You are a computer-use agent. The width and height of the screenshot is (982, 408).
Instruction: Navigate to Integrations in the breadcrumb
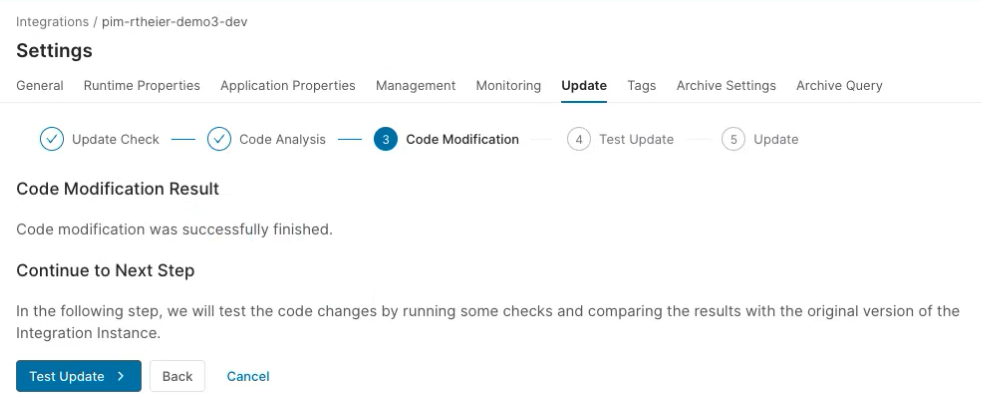(x=52, y=22)
